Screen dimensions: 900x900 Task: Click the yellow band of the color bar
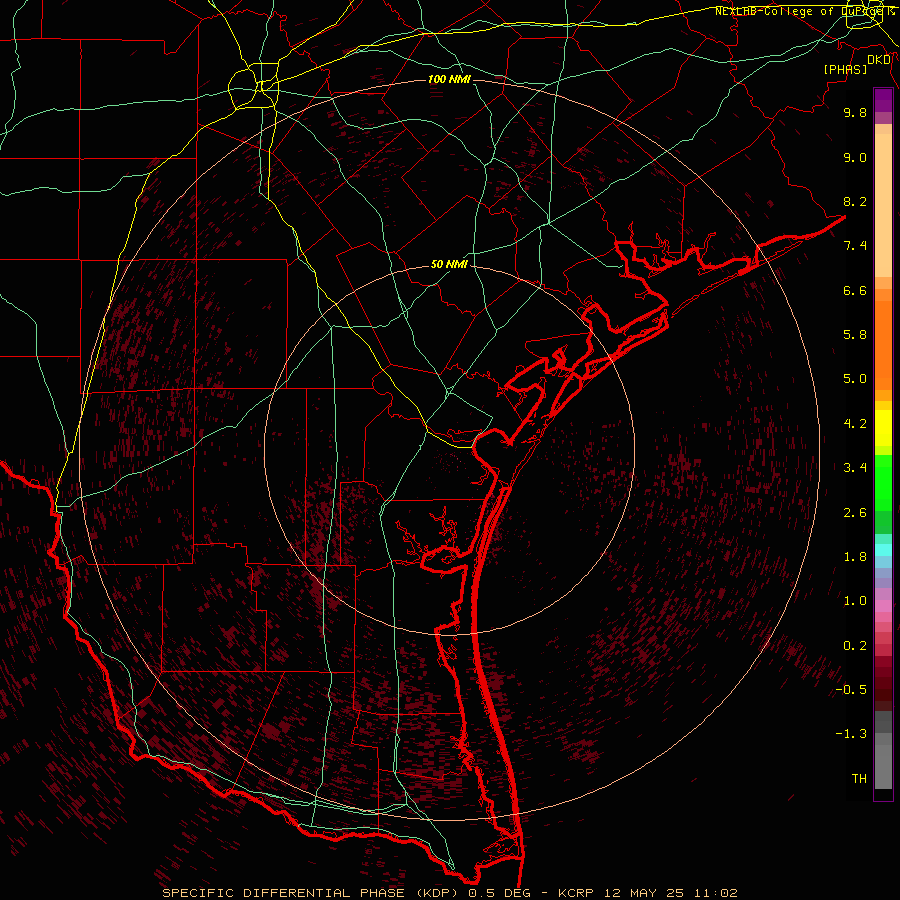(883, 428)
